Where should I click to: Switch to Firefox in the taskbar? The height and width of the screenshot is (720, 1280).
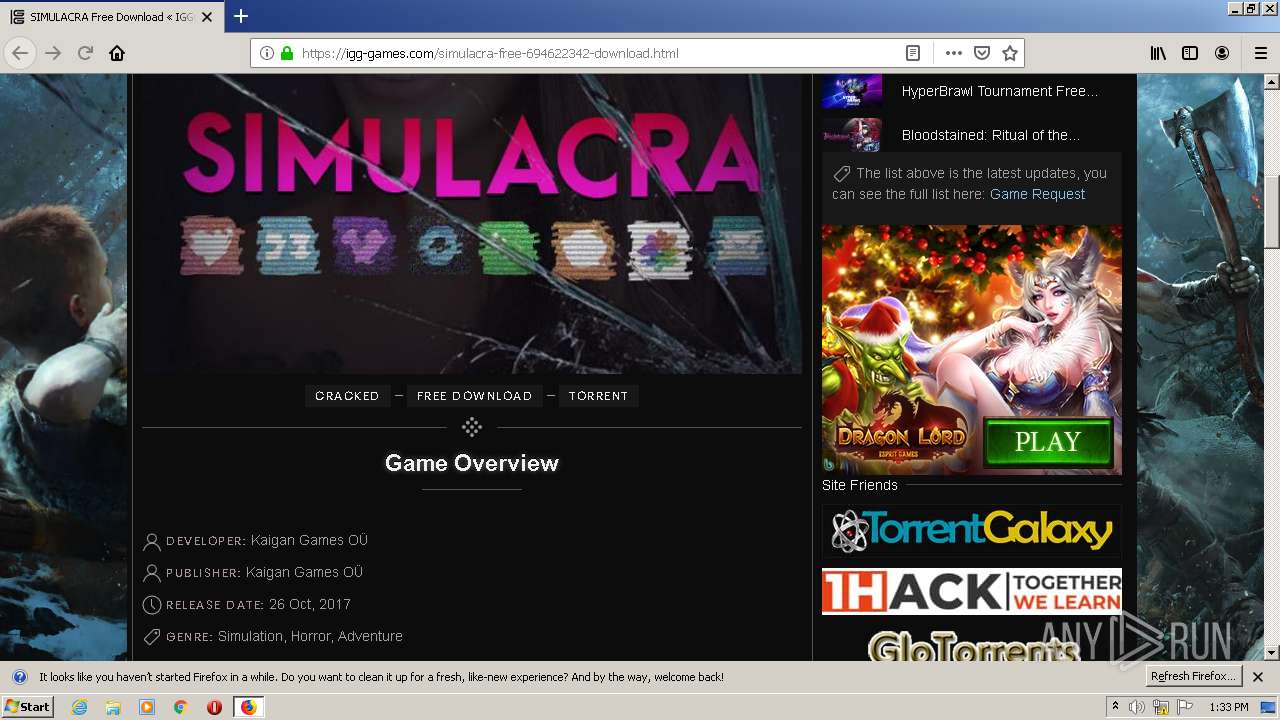[x=248, y=707]
